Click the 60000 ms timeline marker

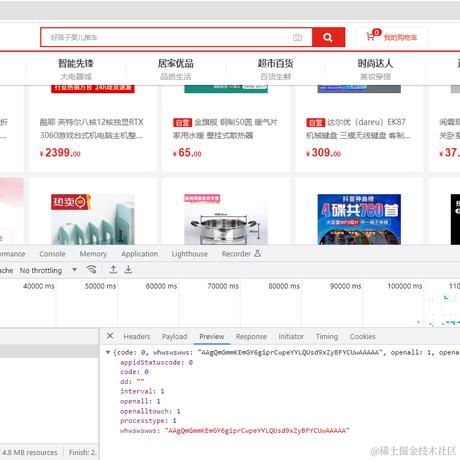[x=161, y=286]
